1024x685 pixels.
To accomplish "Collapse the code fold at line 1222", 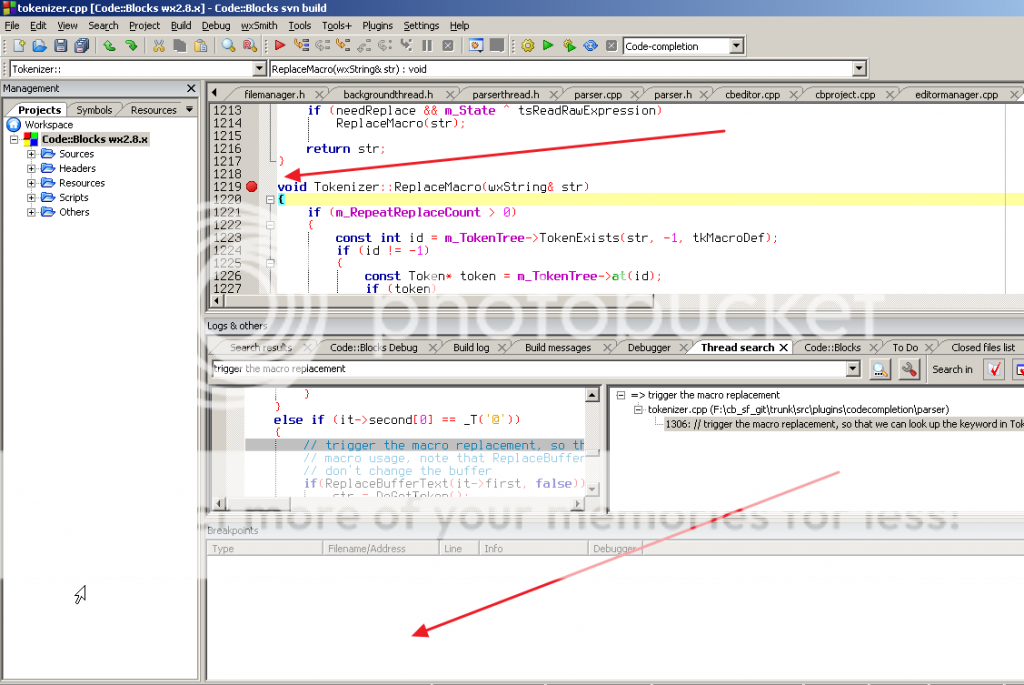I will pyautogui.click(x=270, y=225).
